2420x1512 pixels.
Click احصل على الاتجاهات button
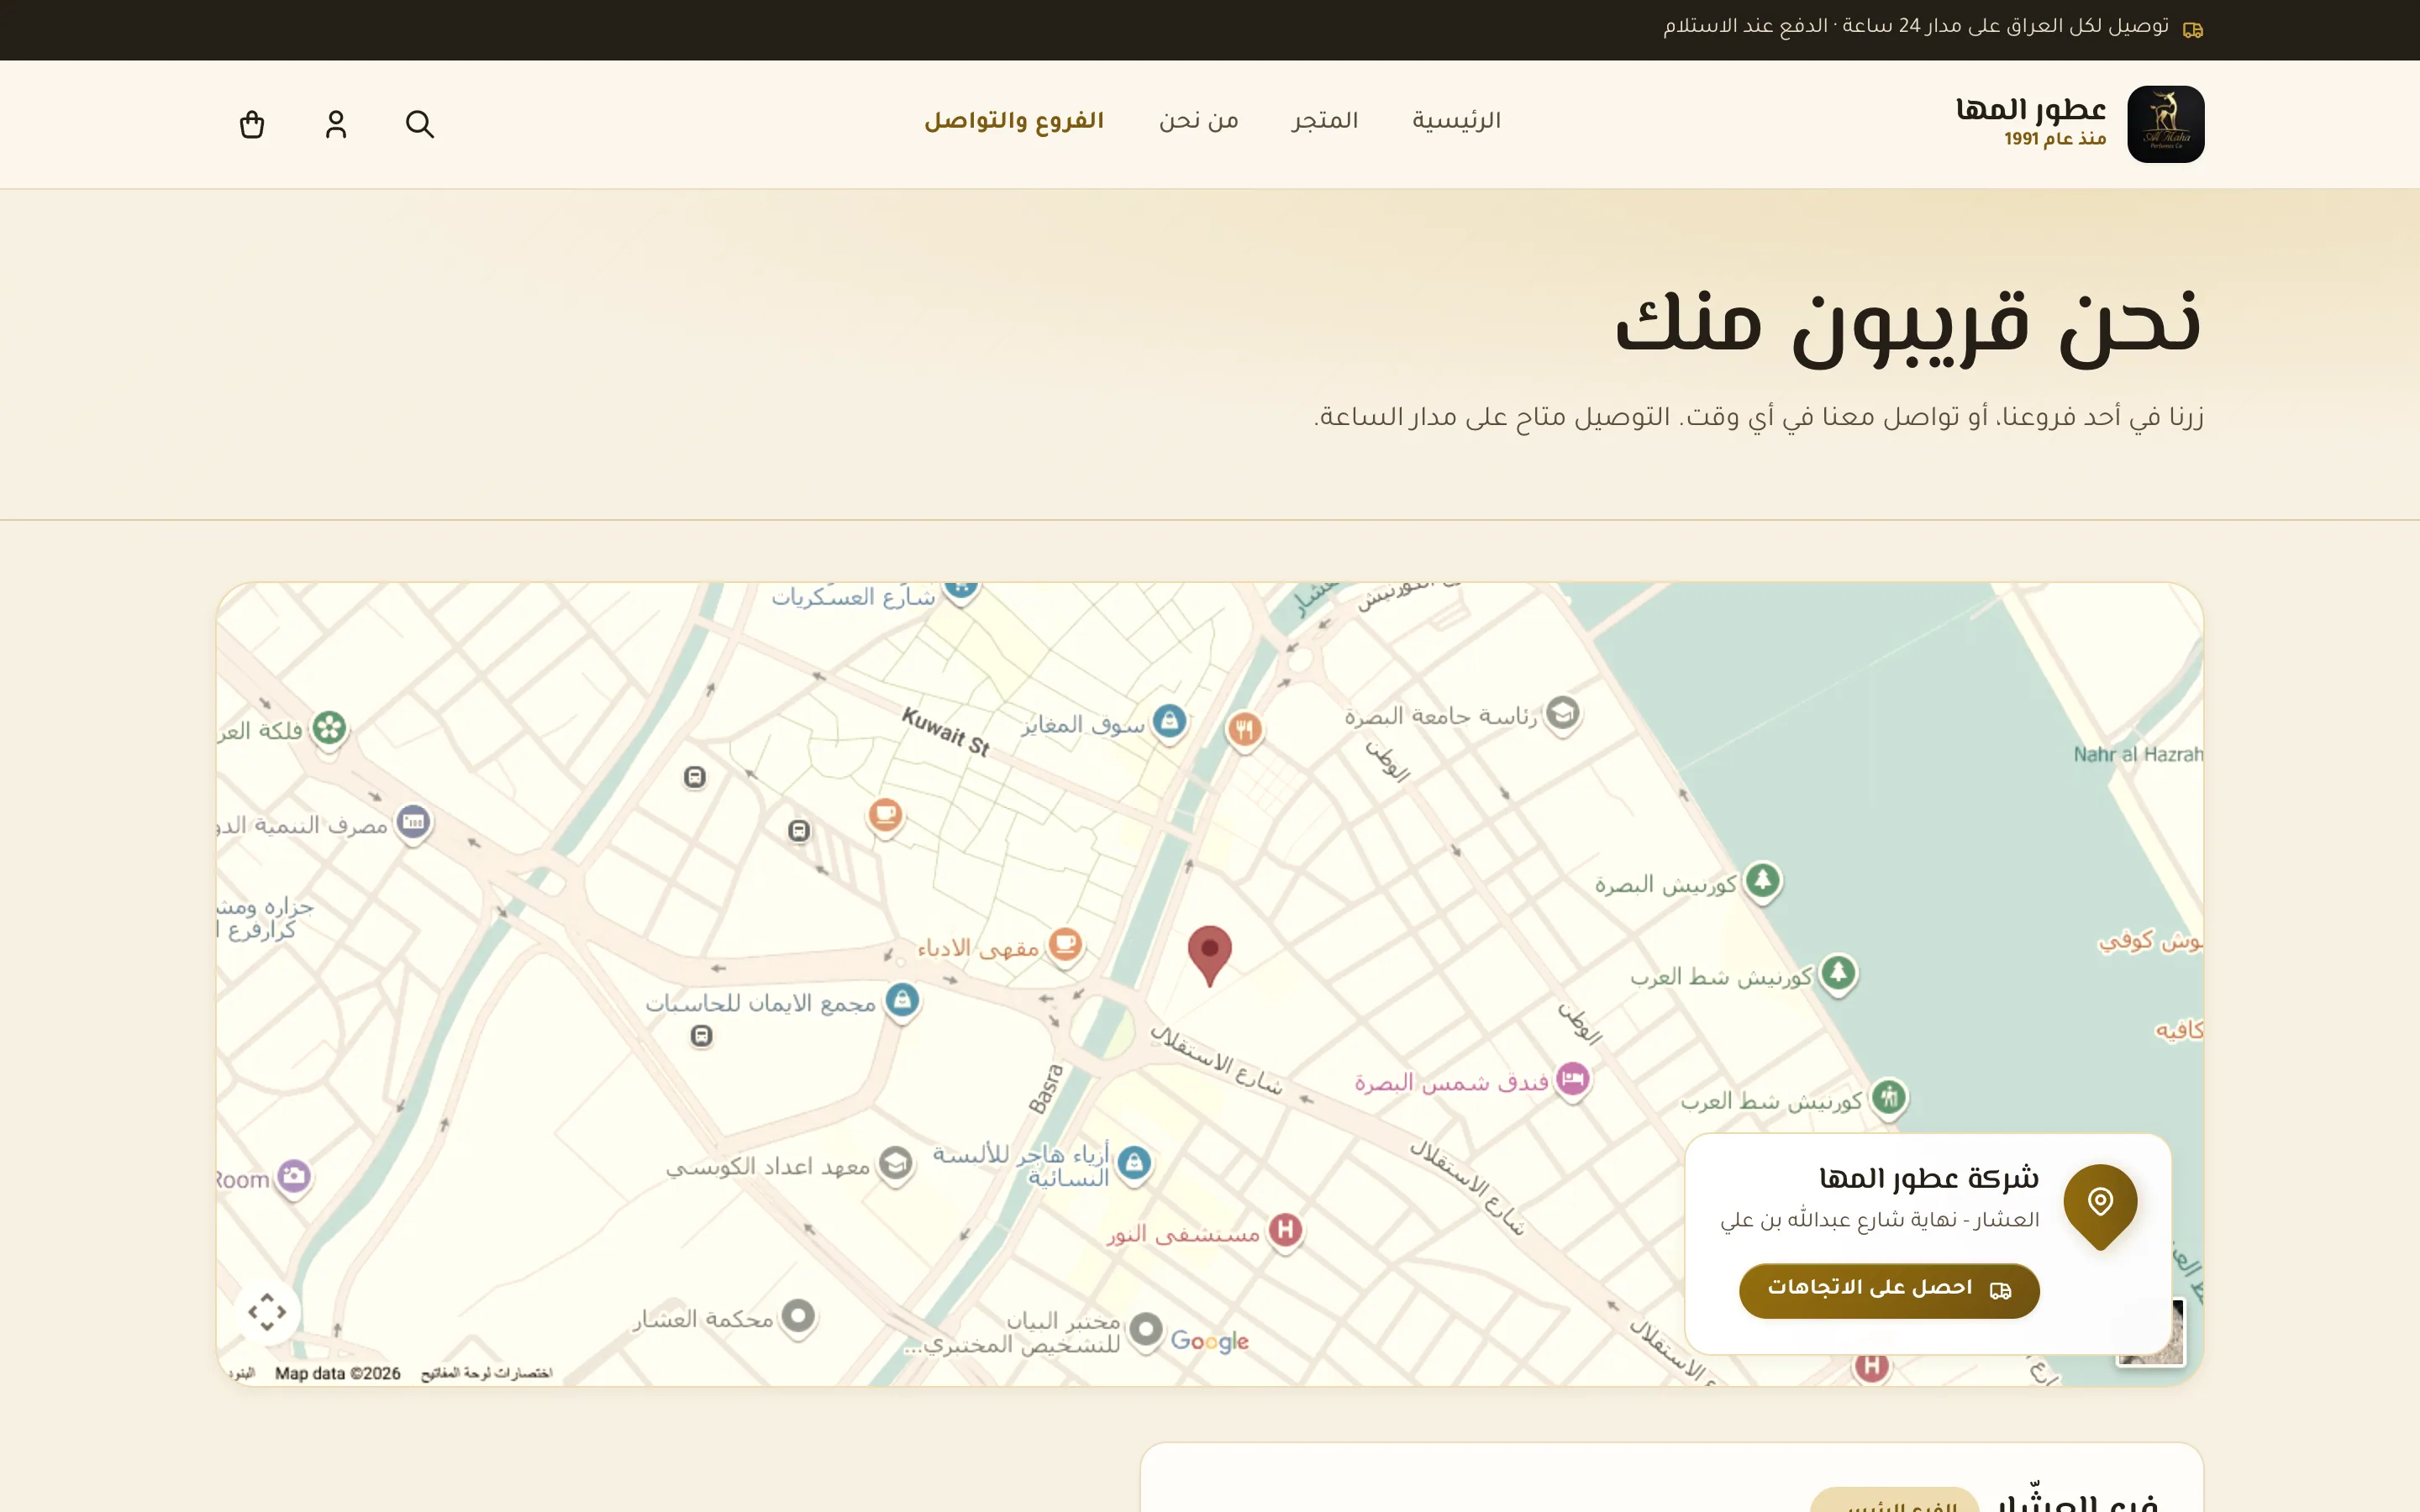(1889, 1289)
